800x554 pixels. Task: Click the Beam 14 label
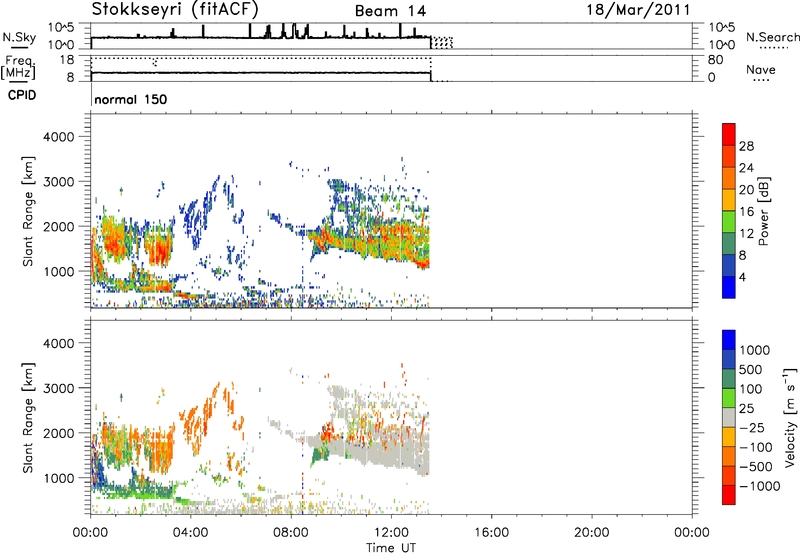point(390,11)
